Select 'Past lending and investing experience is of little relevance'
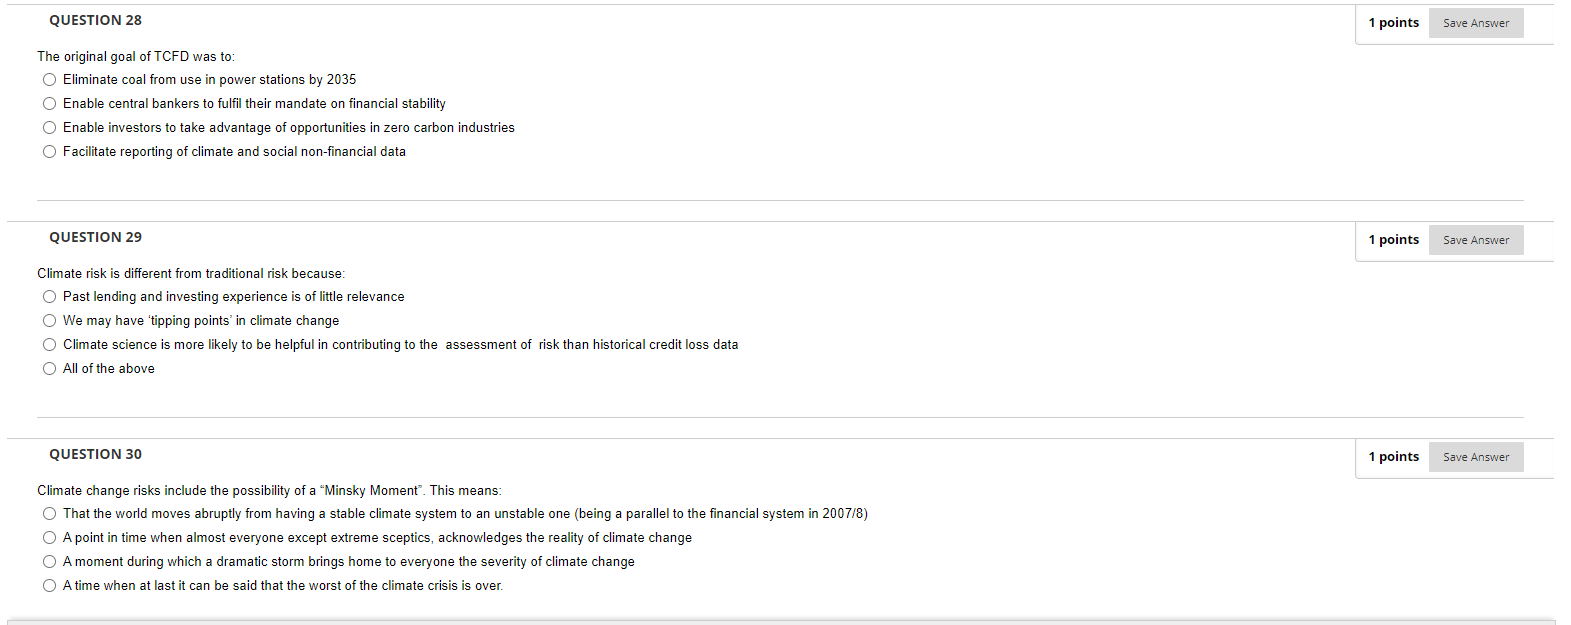This screenshot has width=1571, height=625. coord(49,297)
